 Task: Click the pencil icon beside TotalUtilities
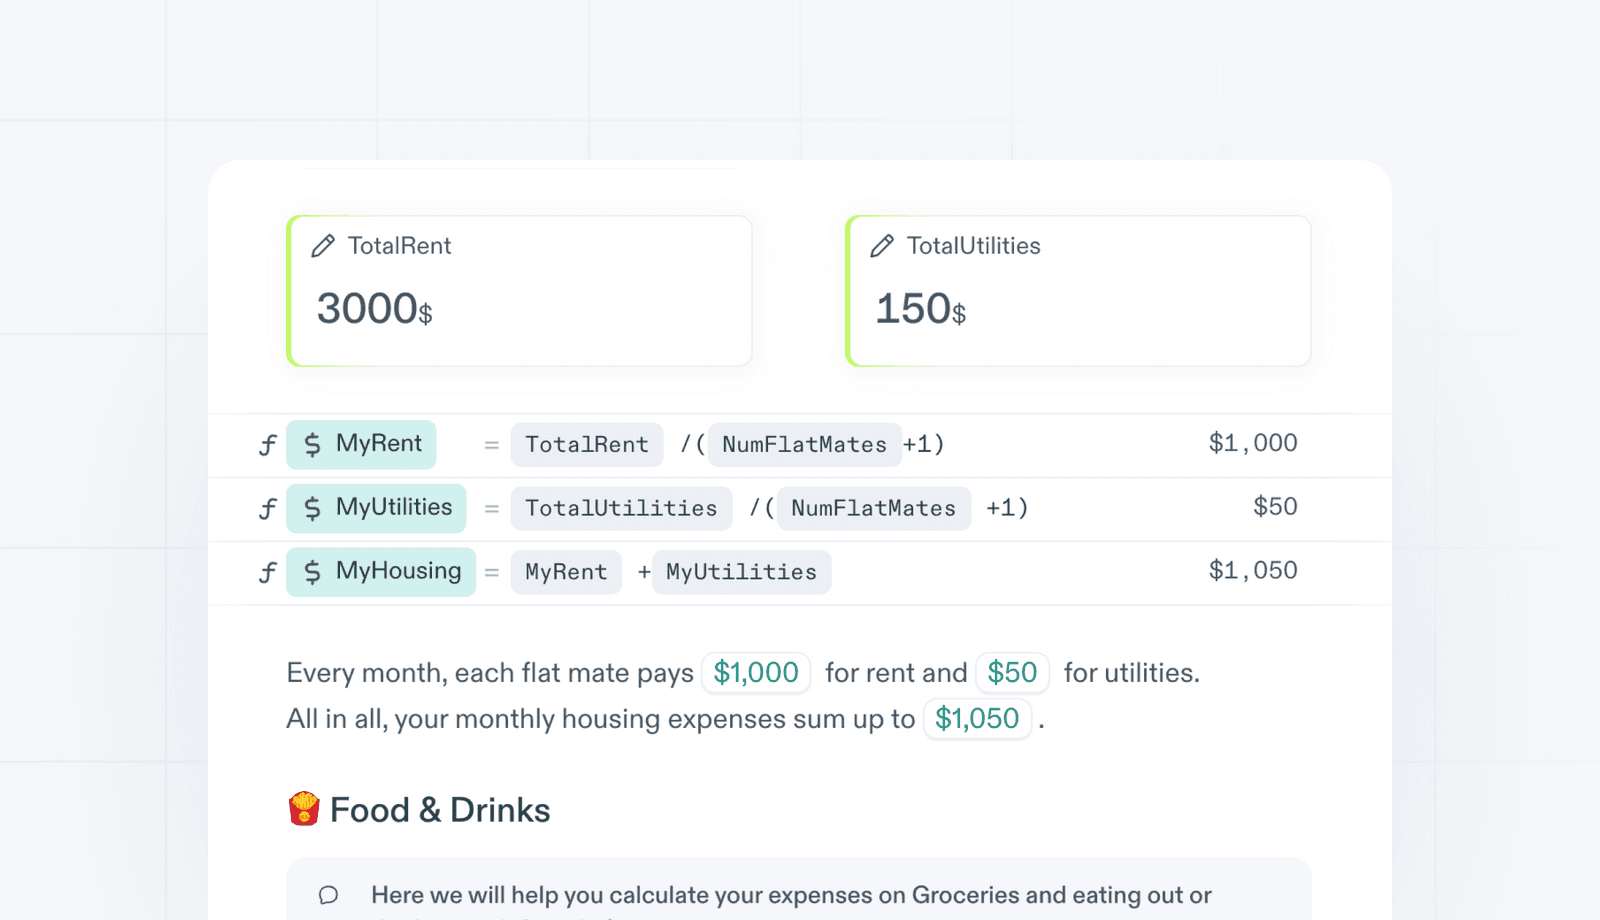[x=882, y=246]
